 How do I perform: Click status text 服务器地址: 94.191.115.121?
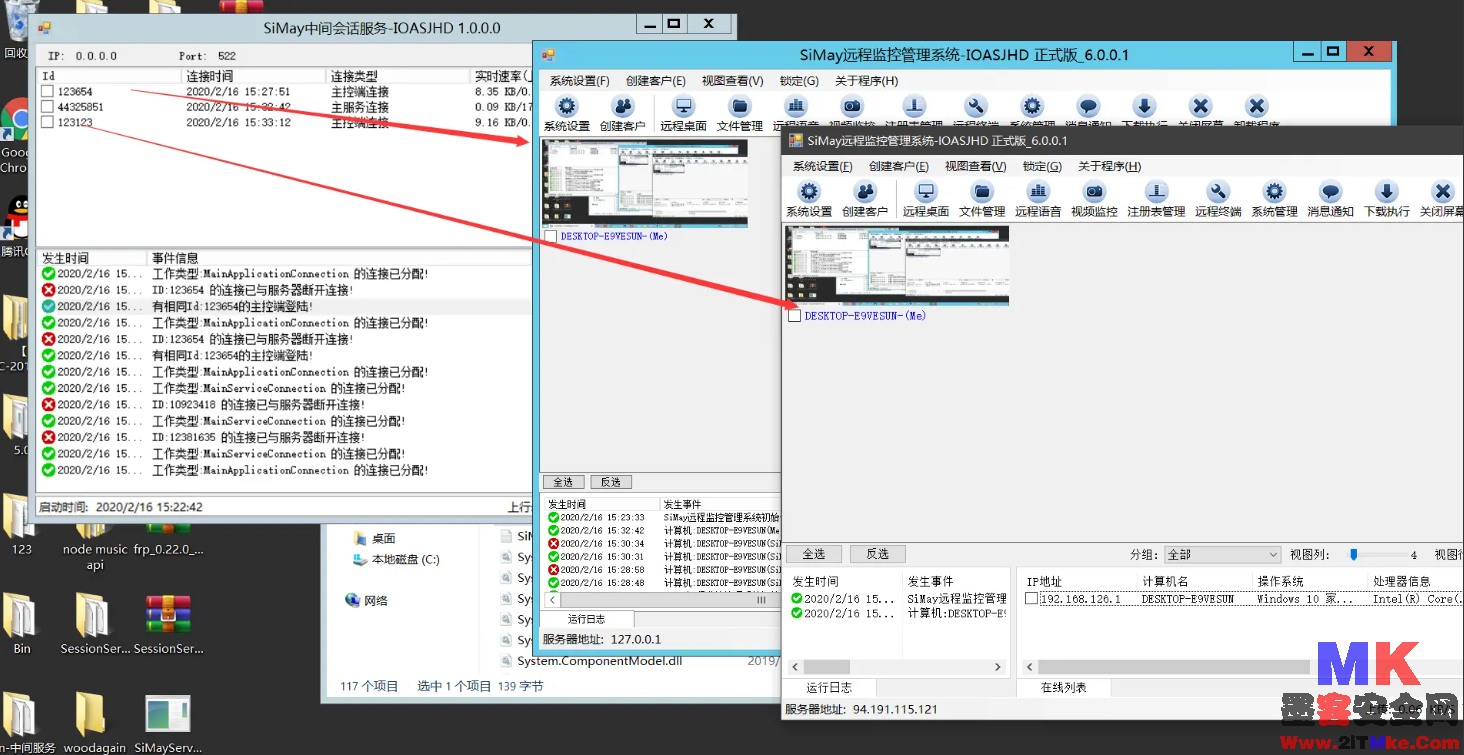pyautogui.click(x=861, y=709)
